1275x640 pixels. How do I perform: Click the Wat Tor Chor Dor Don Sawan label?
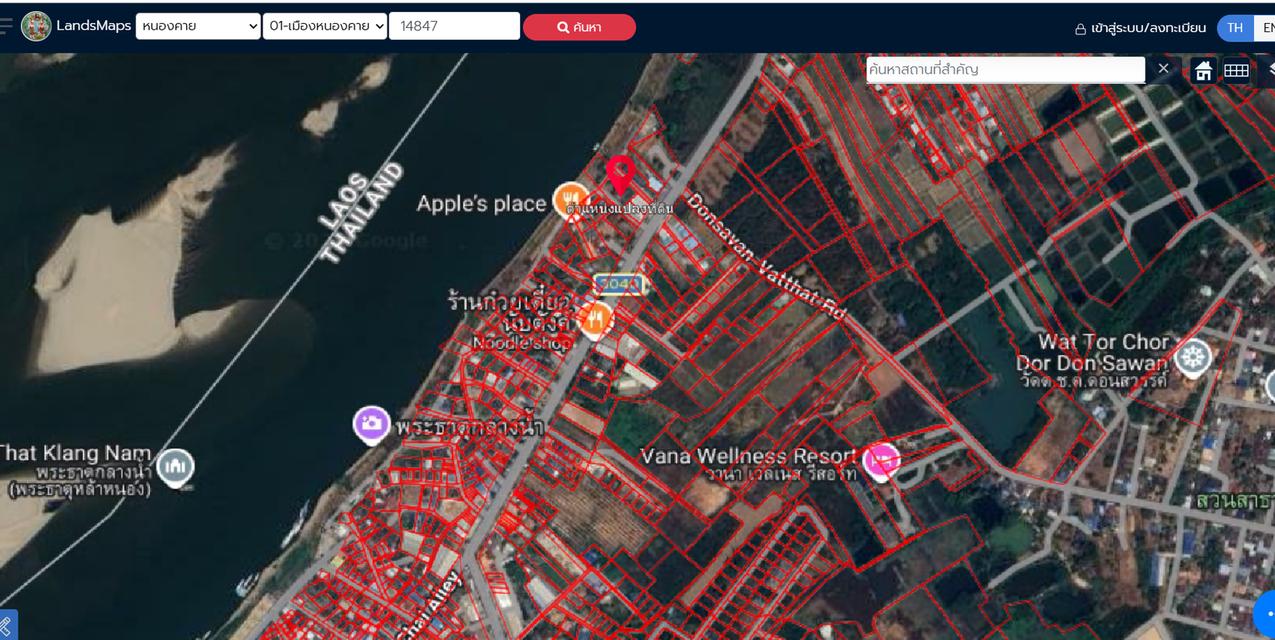pyautogui.click(x=1093, y=353)
